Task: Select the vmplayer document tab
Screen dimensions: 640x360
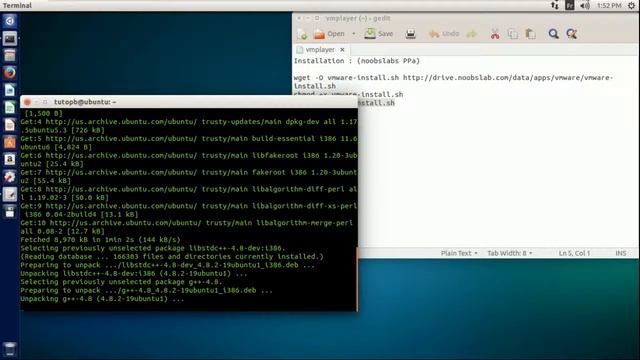Action: click(320, 49)
